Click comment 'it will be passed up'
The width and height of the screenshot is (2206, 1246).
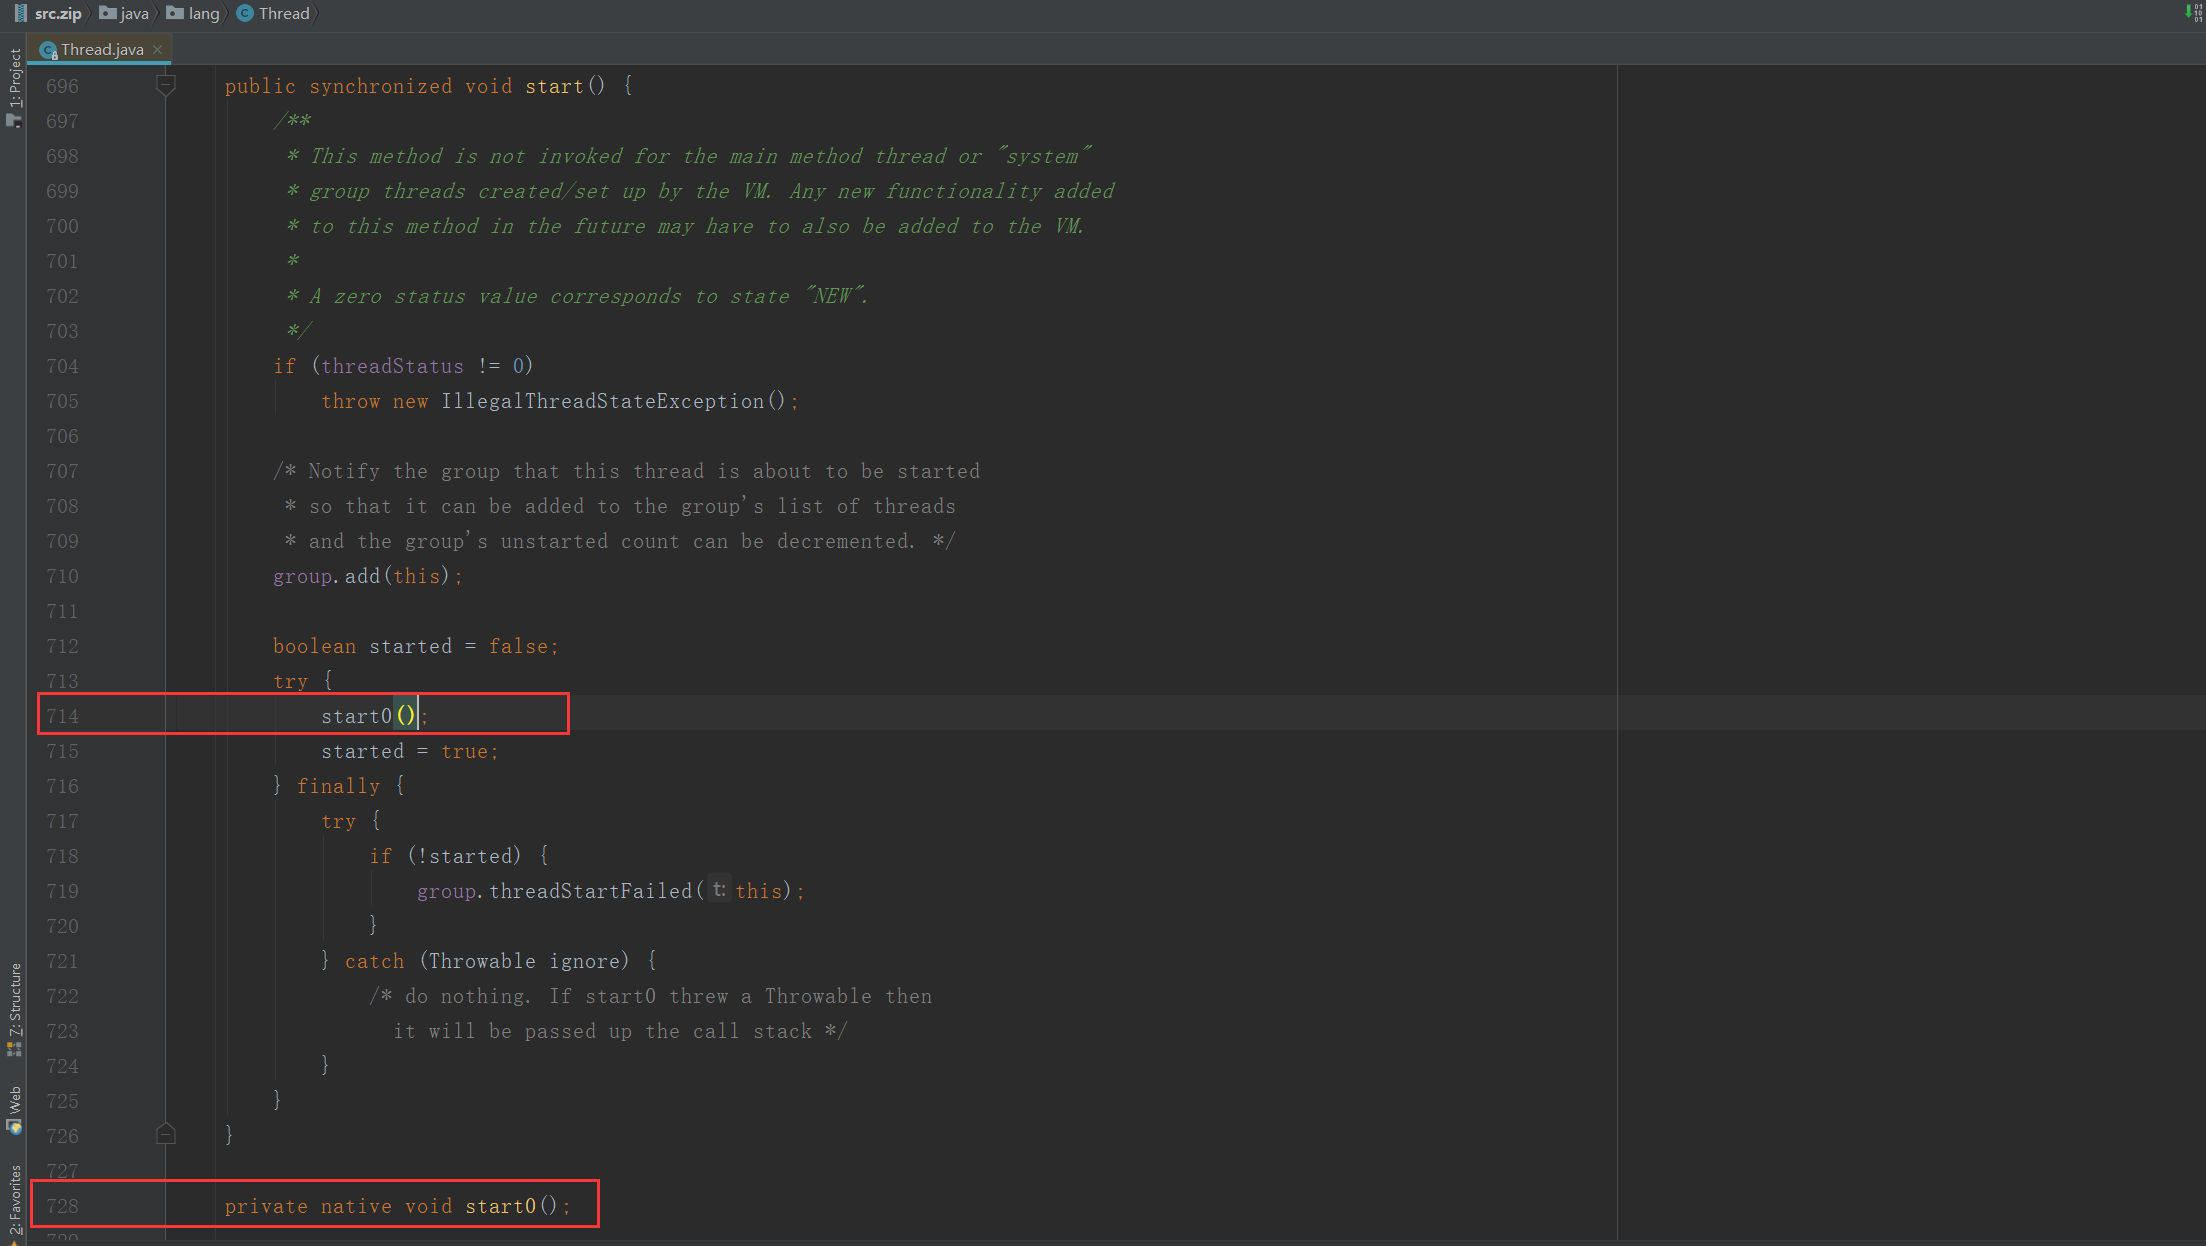coord(512,1031)
